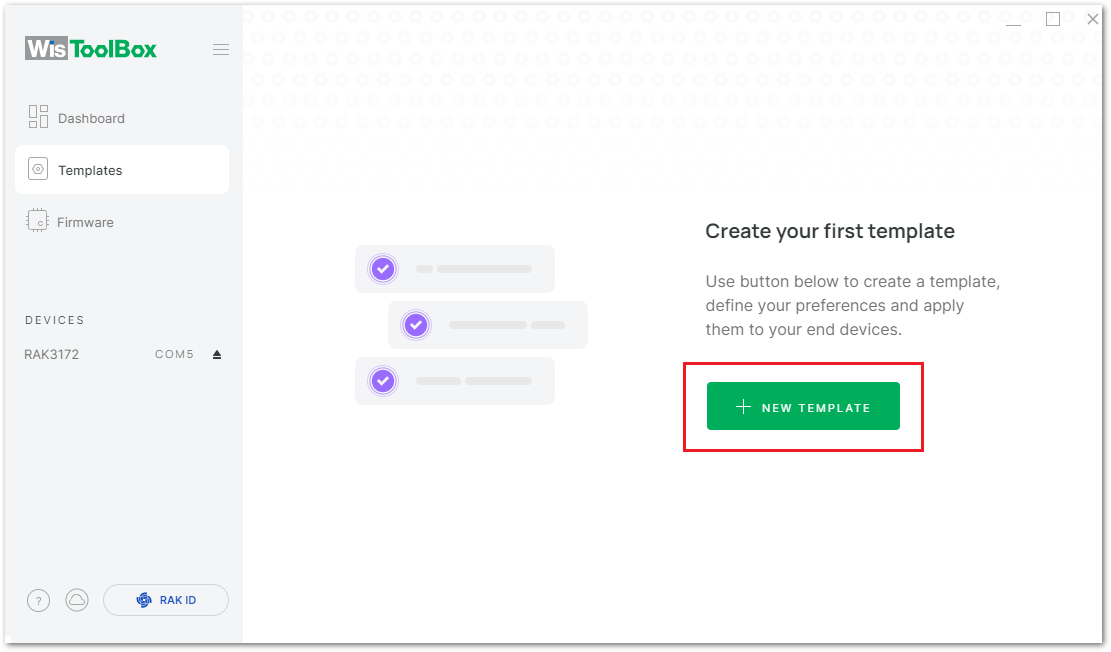Viewport: 1111px width, 652px height.
Task: Eject the RAK3172 device with the triangle icon
Action: [217, 354]
